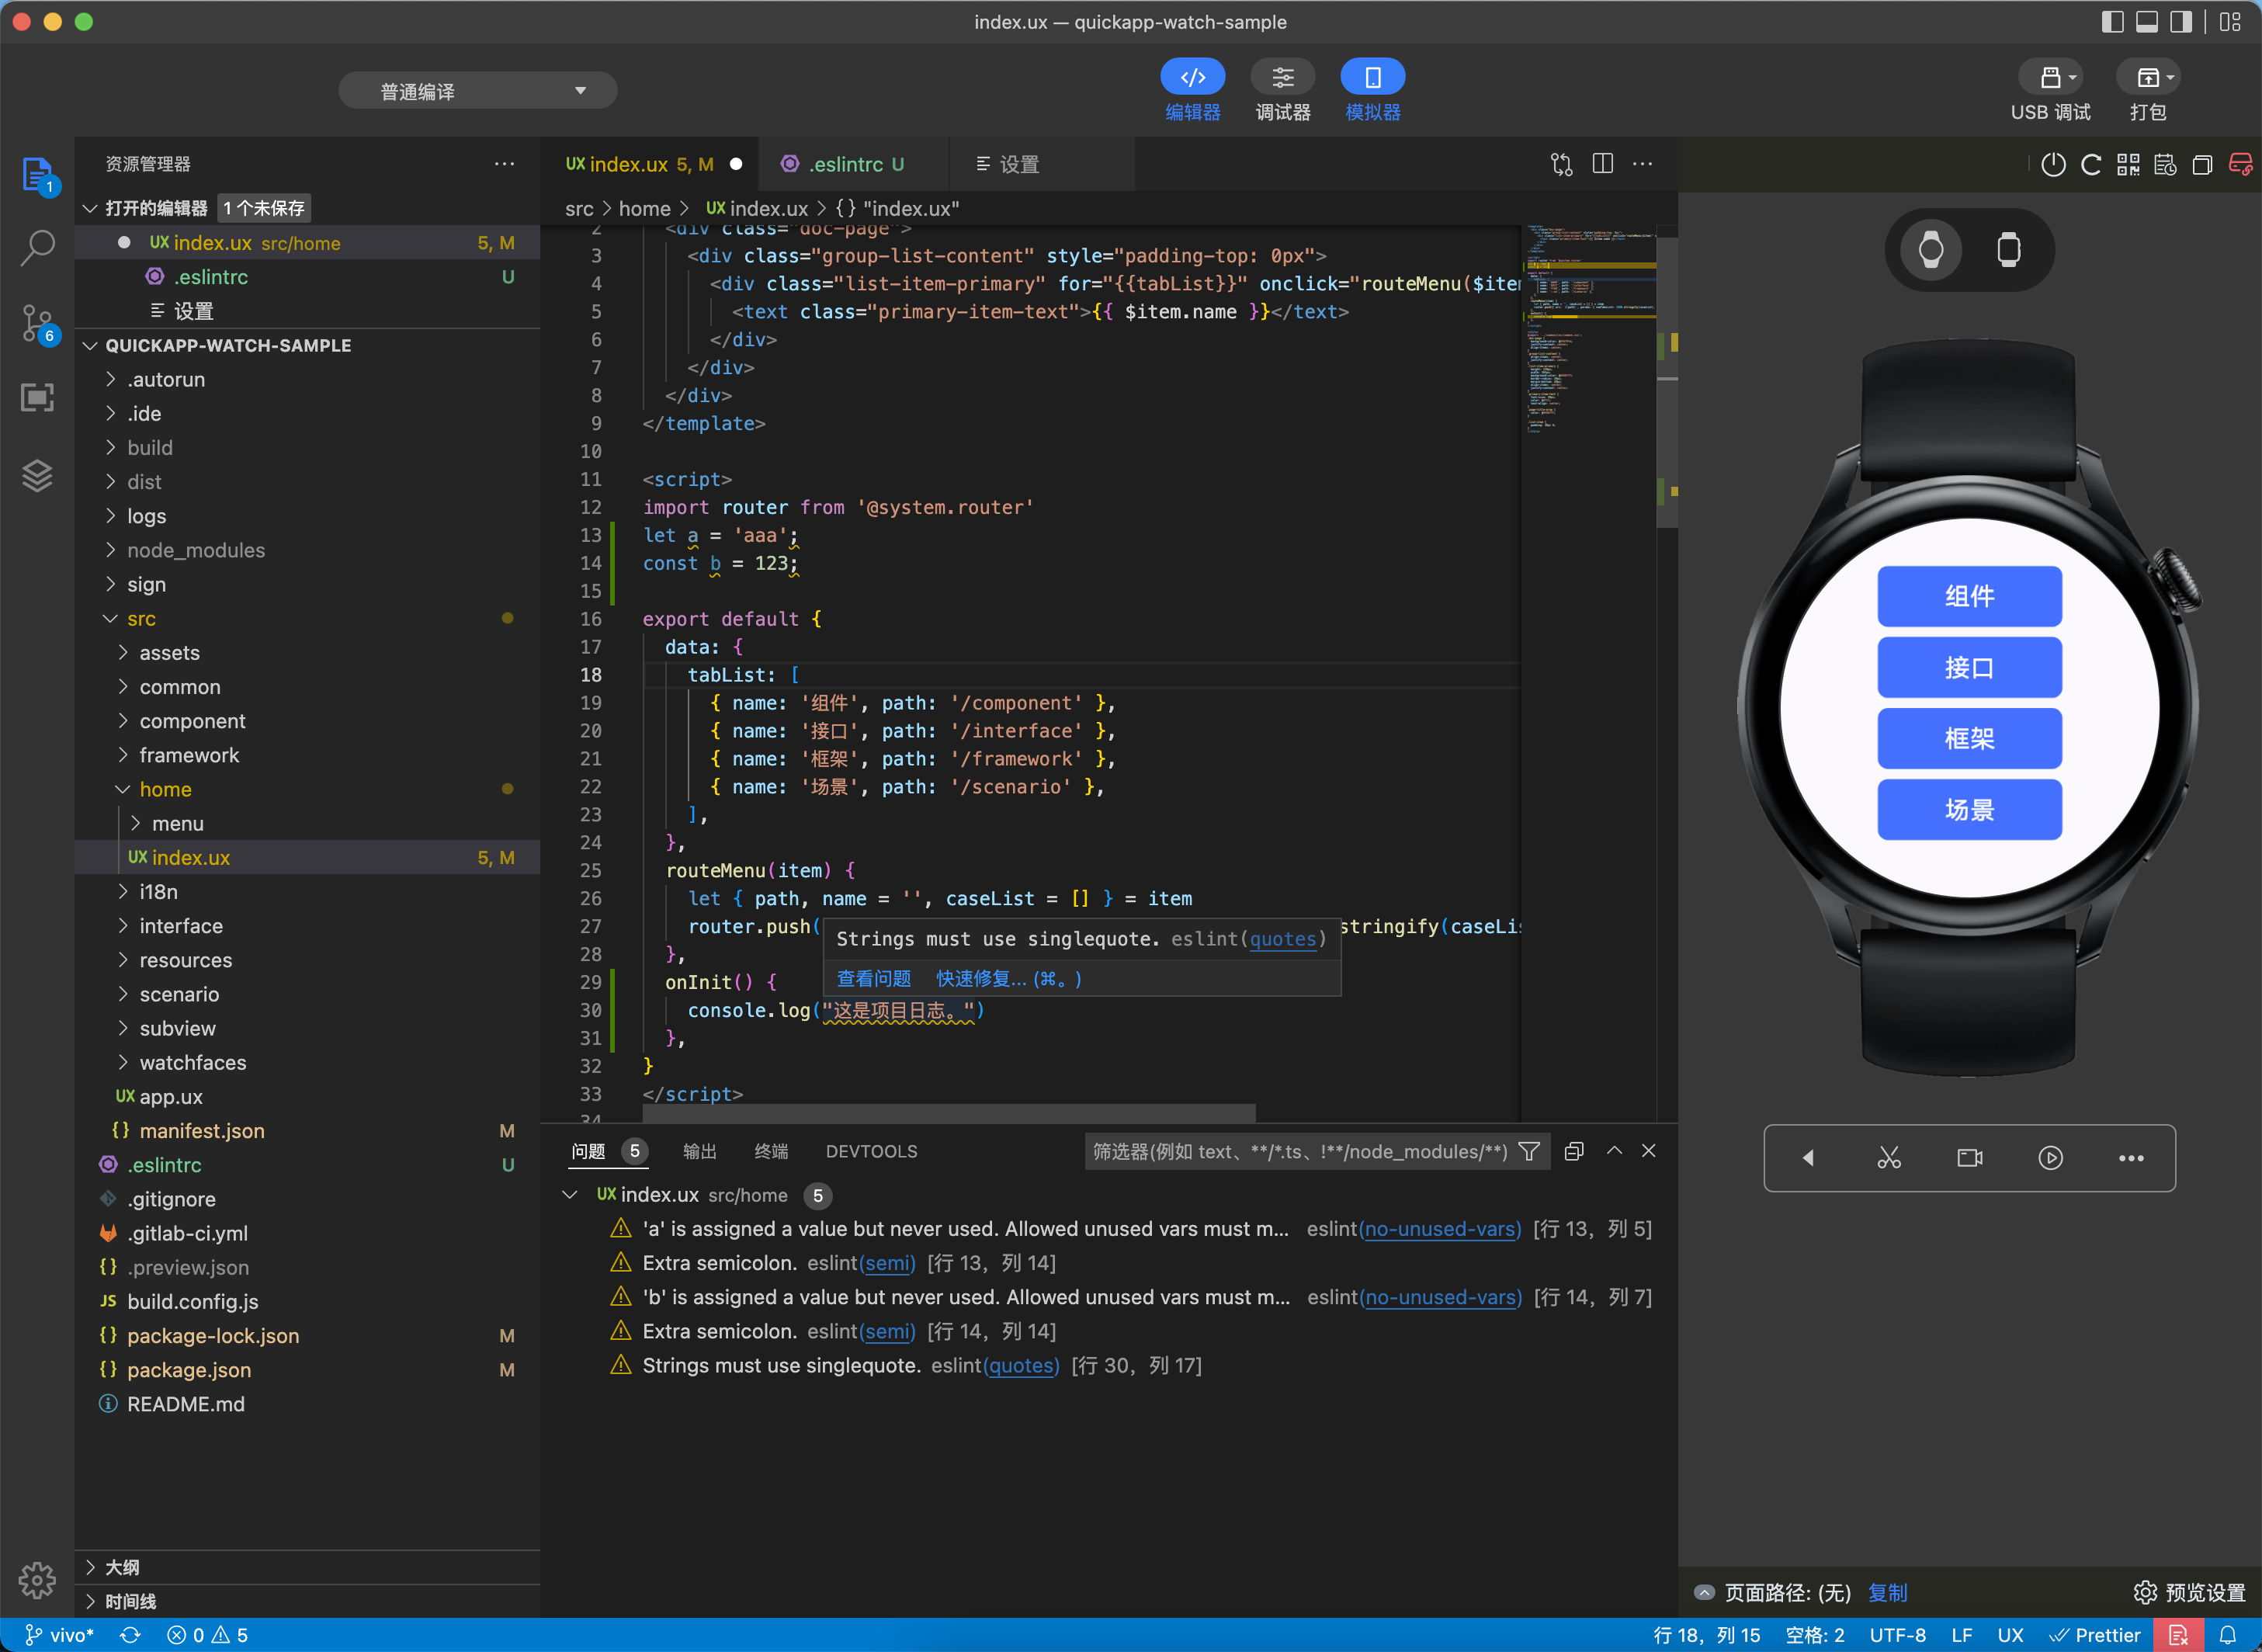Screen dimensions: 2262x1652
Task: Switch to the 终端 panel tab
Action: [770, 1151]
